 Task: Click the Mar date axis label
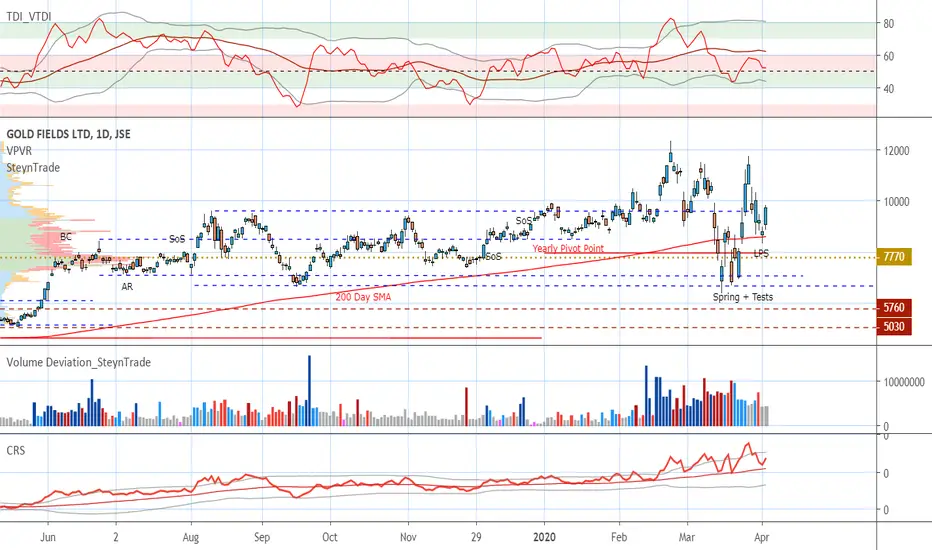pos(687,537)
